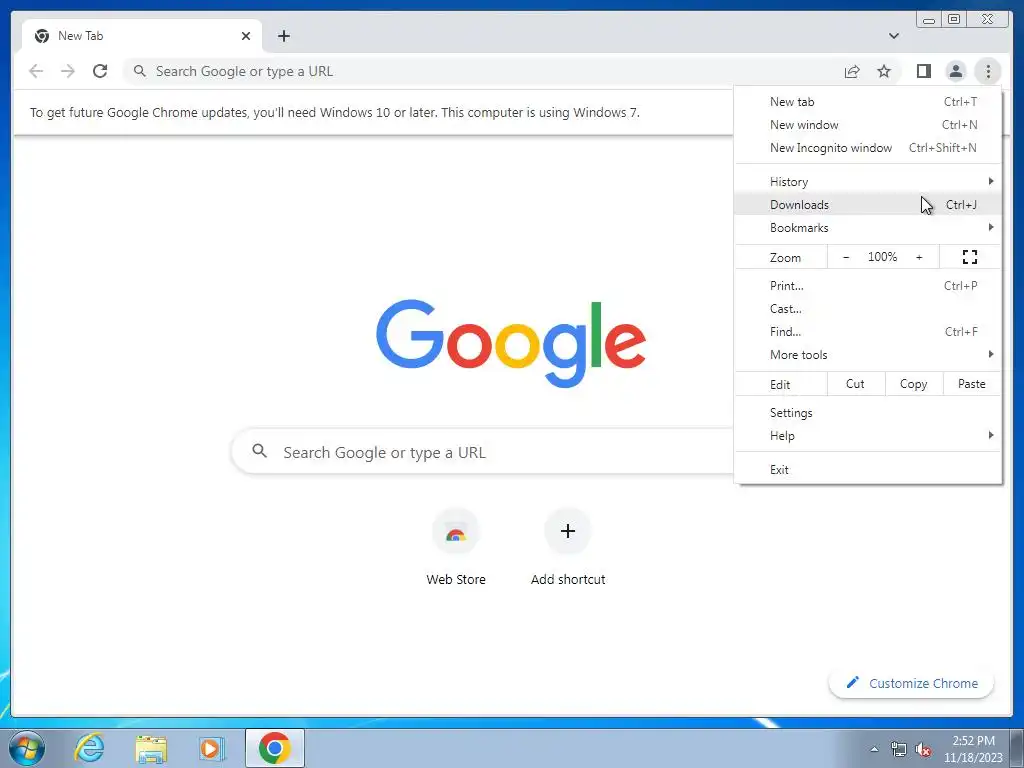Launch Internet Explorer from the taskbar

(x=89, y=748)
